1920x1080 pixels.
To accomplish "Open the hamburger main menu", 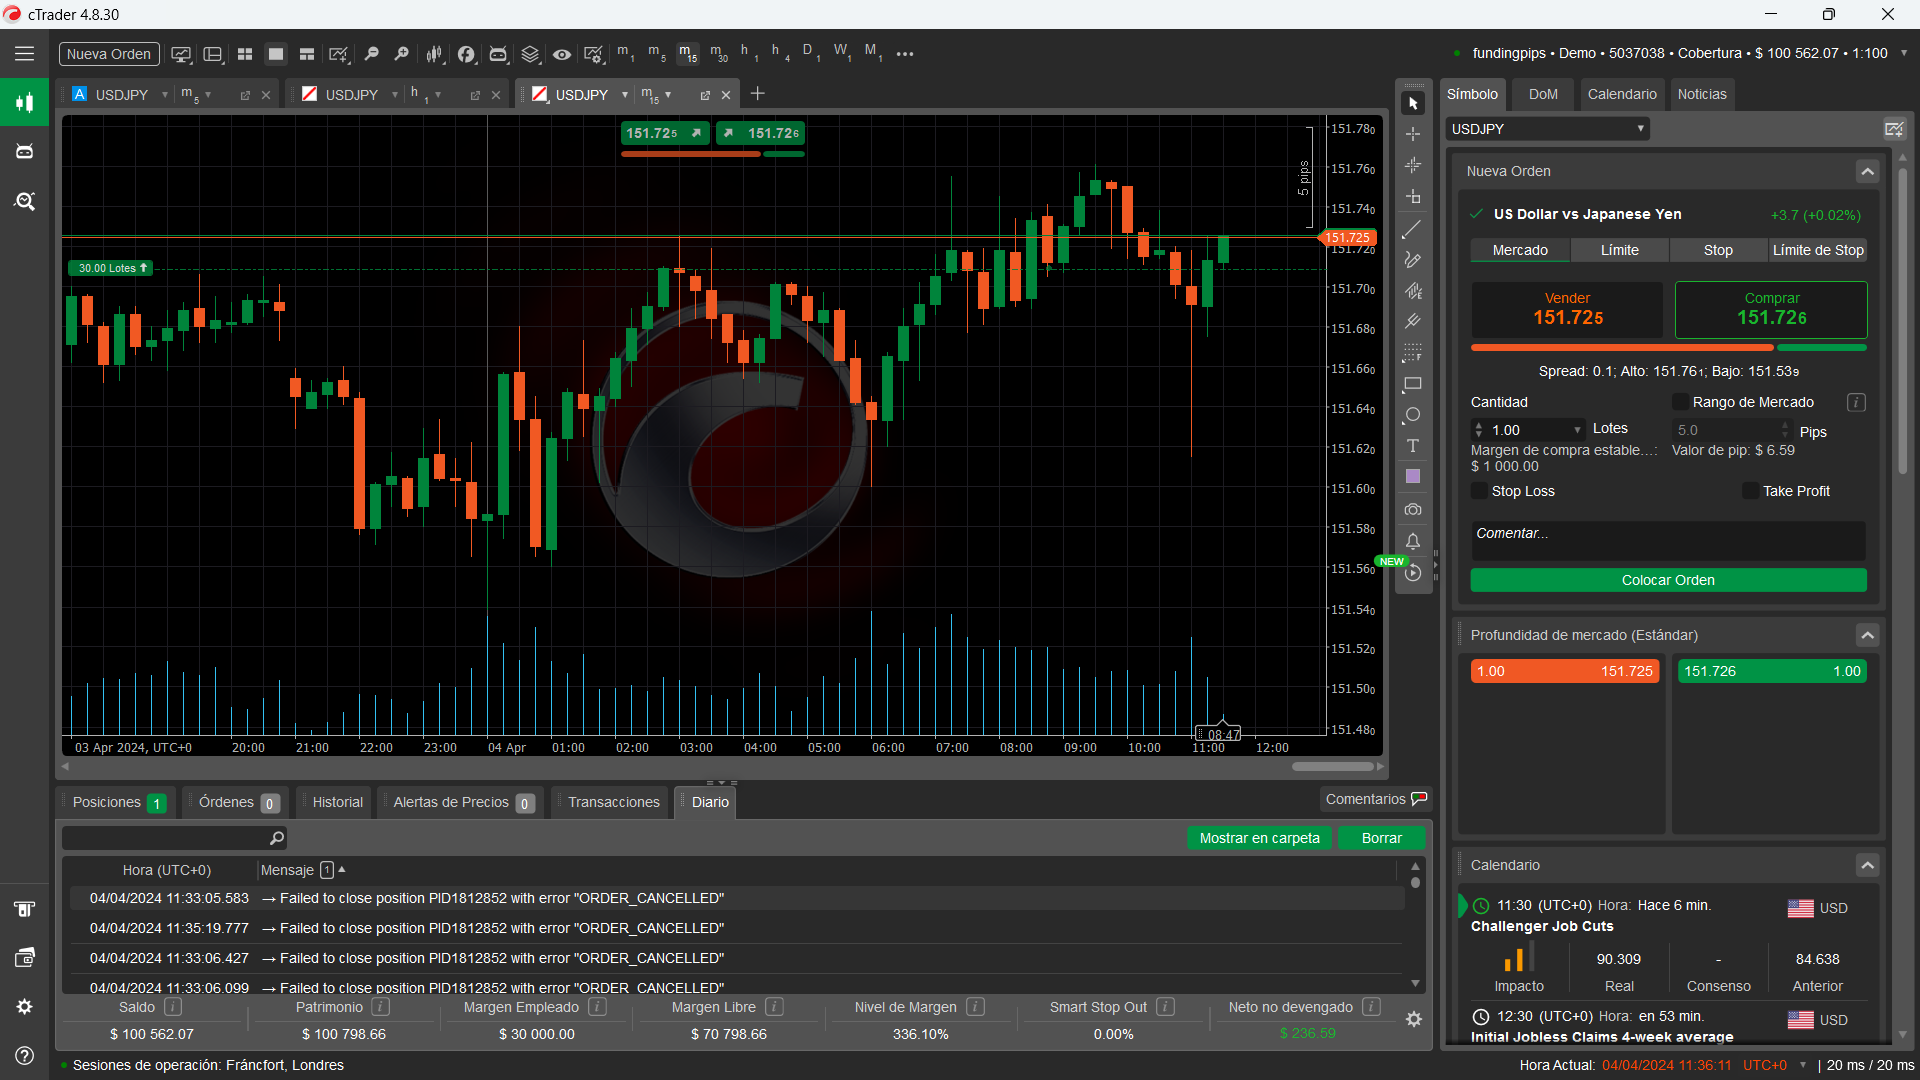I will click(x=24, y=54).
